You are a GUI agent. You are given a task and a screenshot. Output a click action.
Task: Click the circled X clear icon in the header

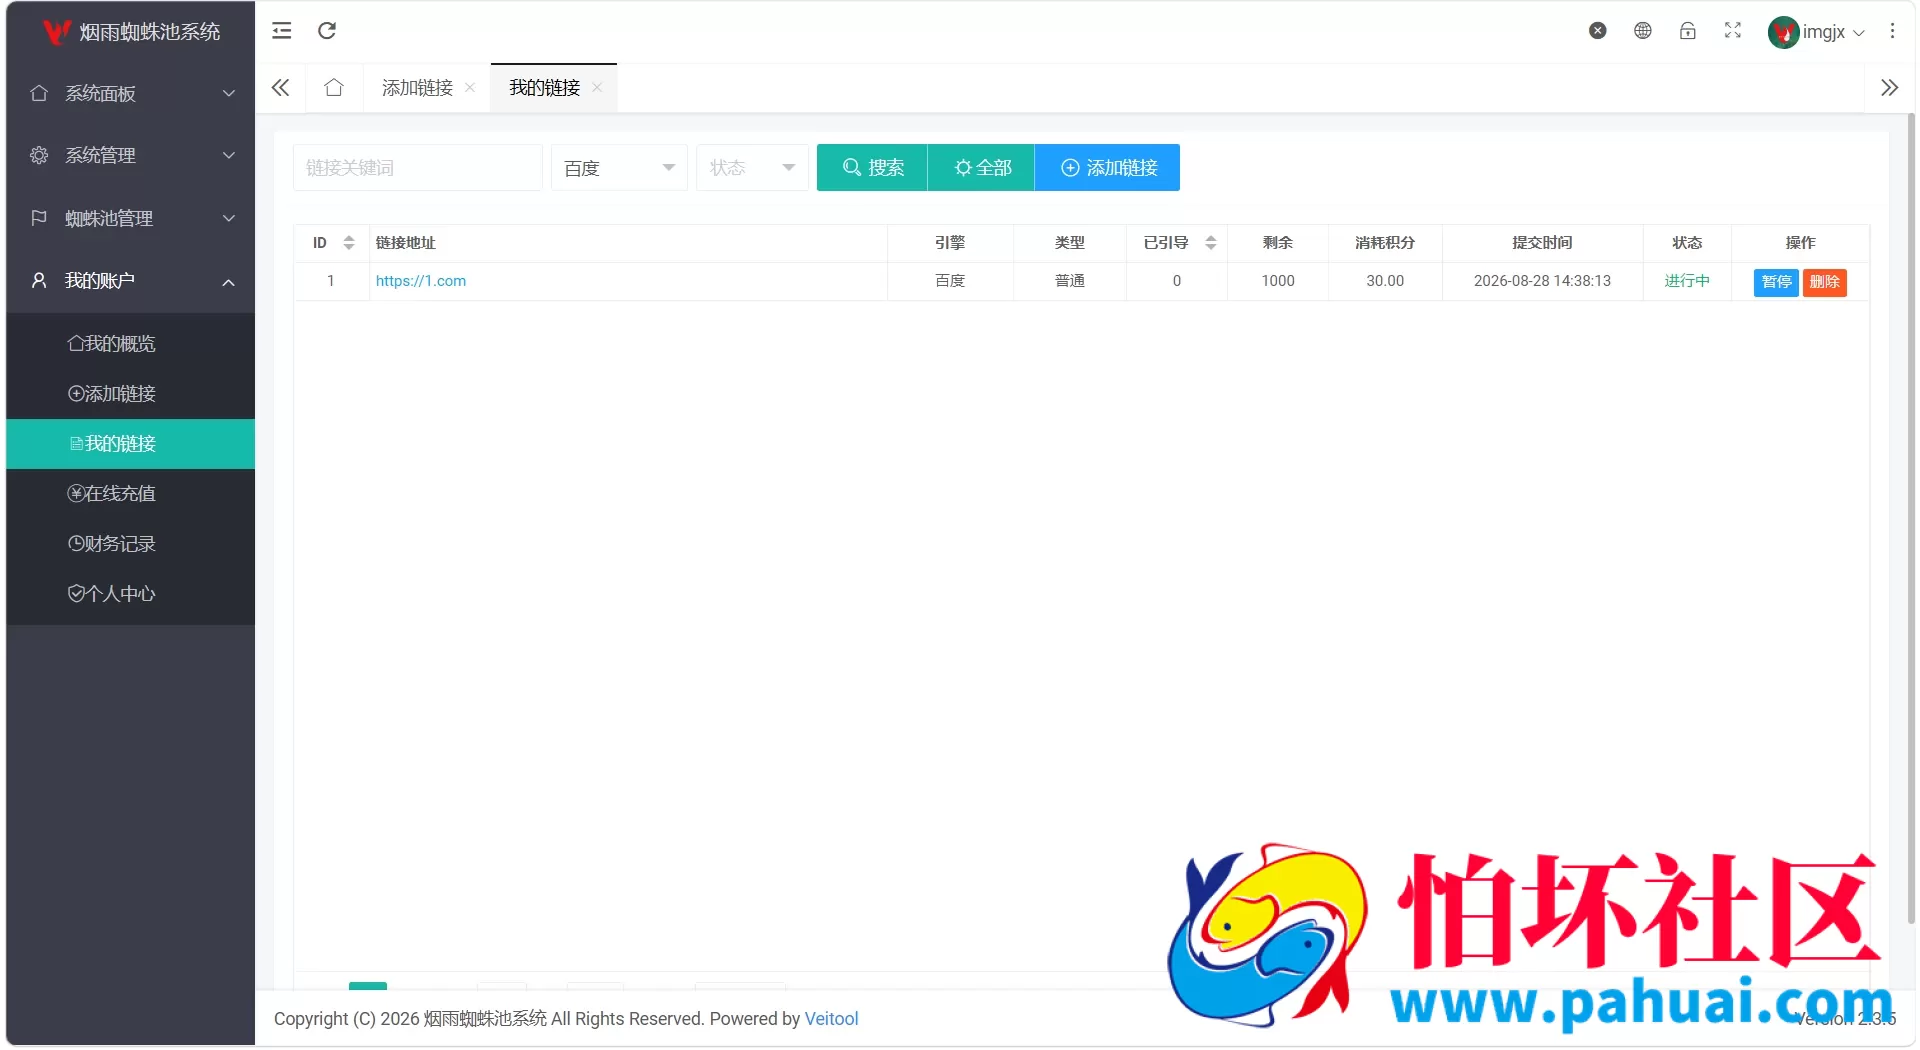click(x=1598, y=31)
